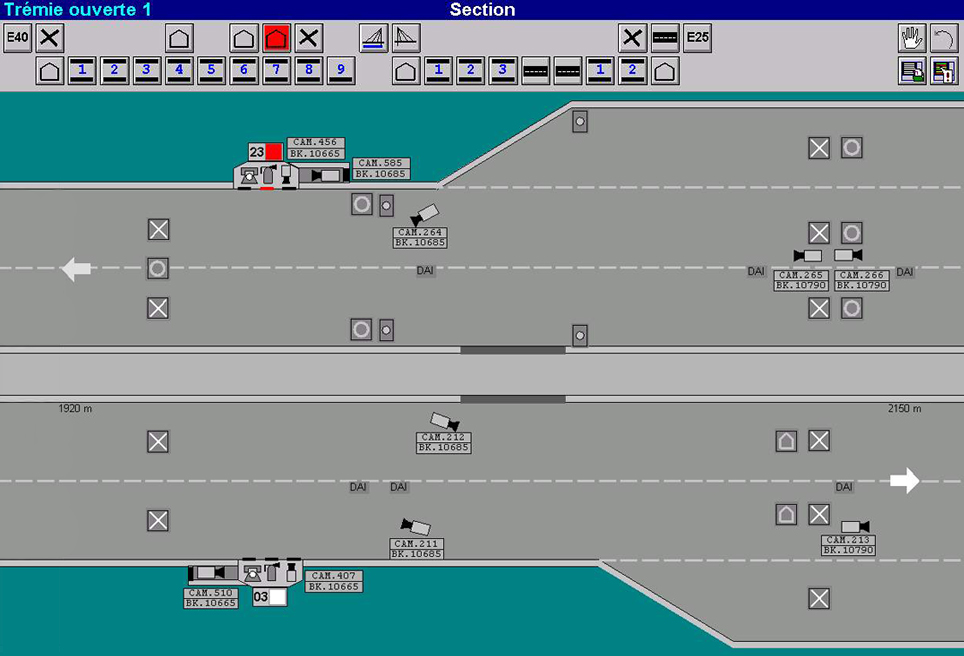Open camera CAM.211 icon

(x=415, y=526)
